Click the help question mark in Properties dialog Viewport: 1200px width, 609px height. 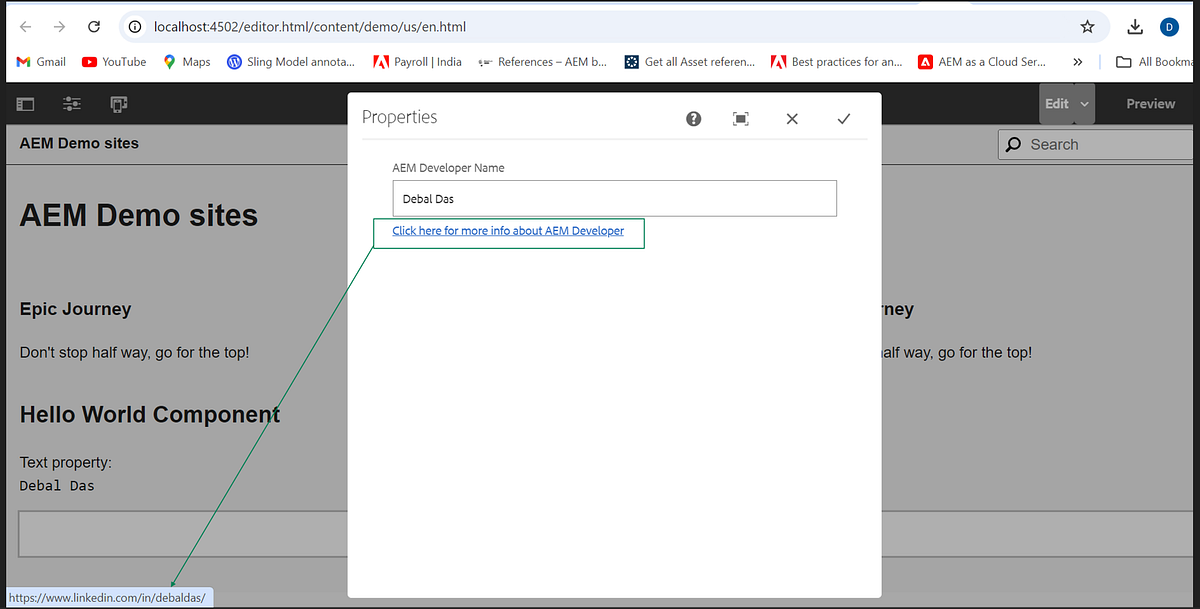(693, 119)
